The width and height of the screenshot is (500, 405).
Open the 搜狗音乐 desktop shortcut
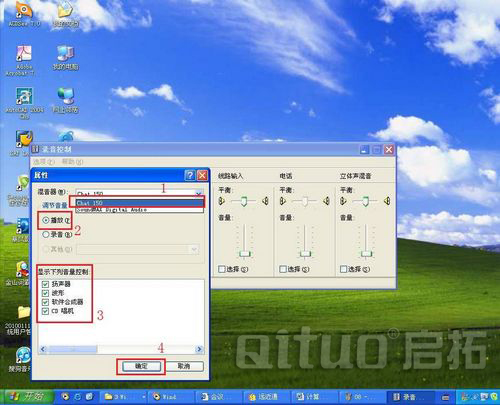pos(21,360)
